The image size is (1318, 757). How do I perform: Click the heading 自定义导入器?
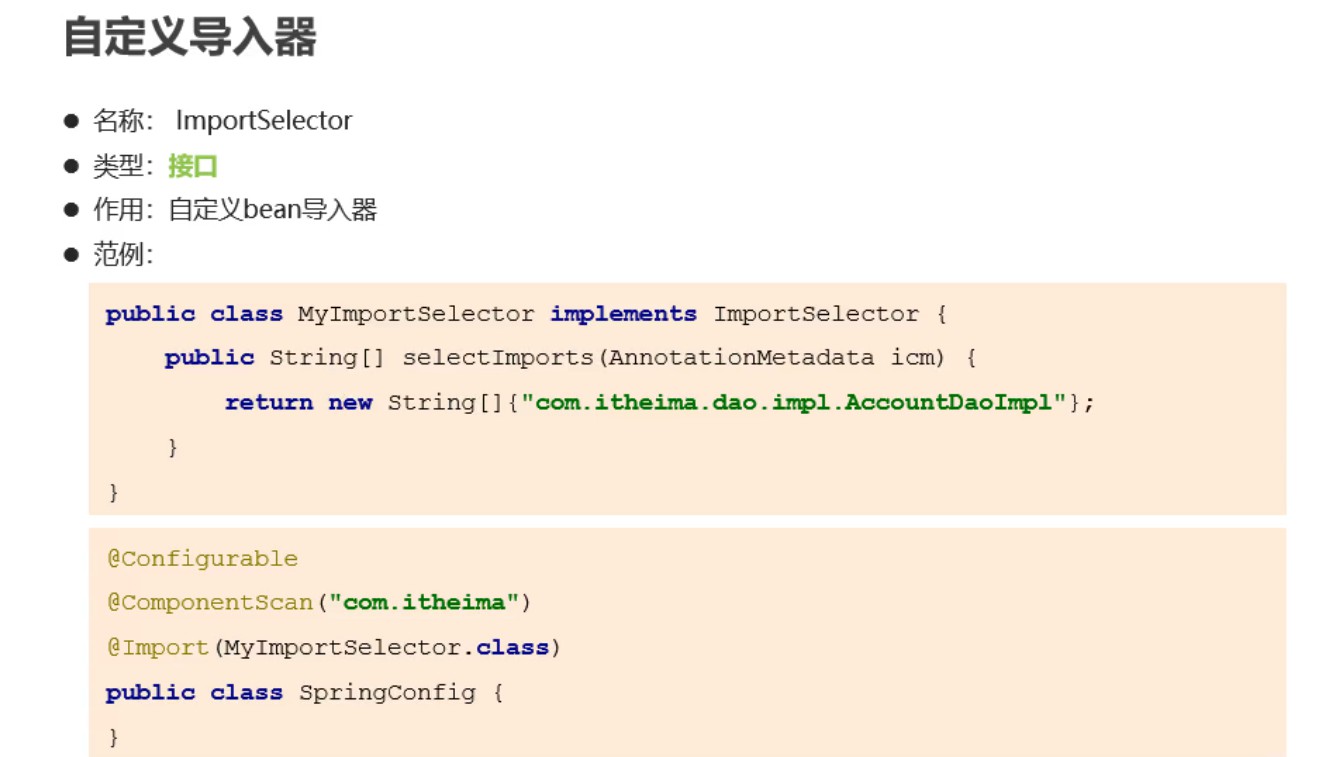pos(190,37)
